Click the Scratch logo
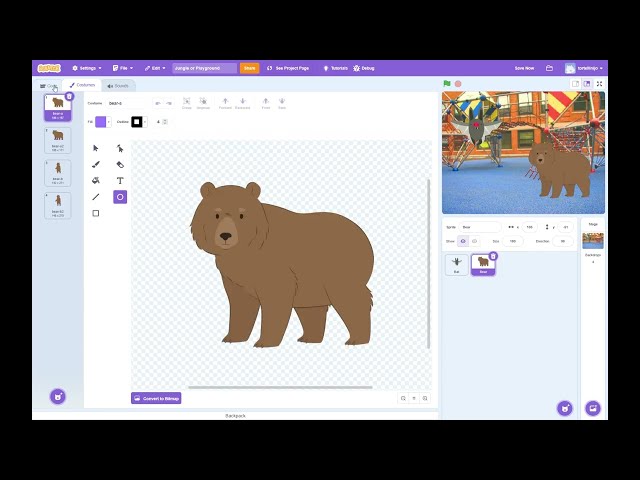 pos(49,68)
